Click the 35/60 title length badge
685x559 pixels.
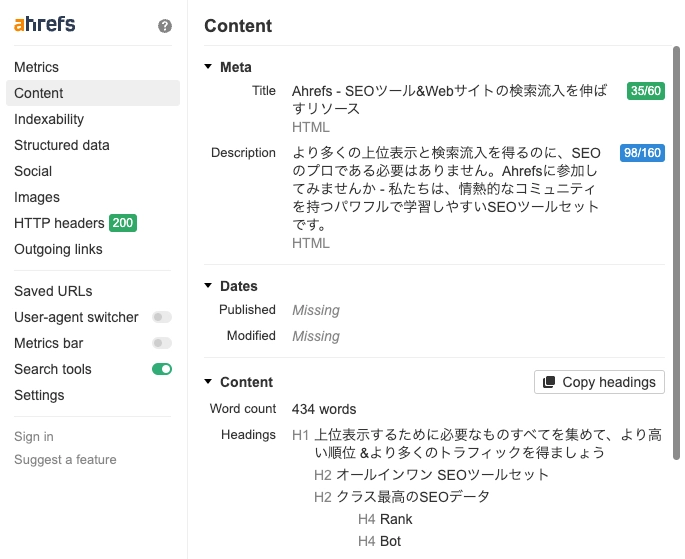pyautogui.click(x=646, y=91)
